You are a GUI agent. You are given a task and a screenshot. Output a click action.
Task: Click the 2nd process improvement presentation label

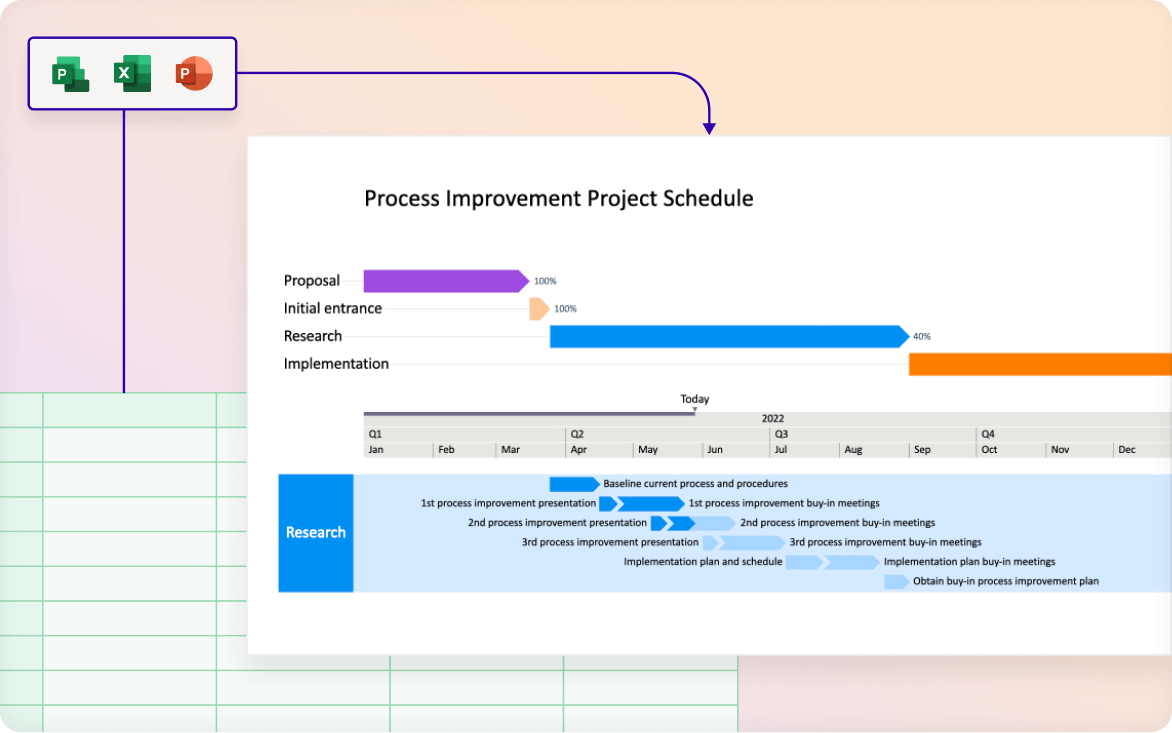coord(557,523)
